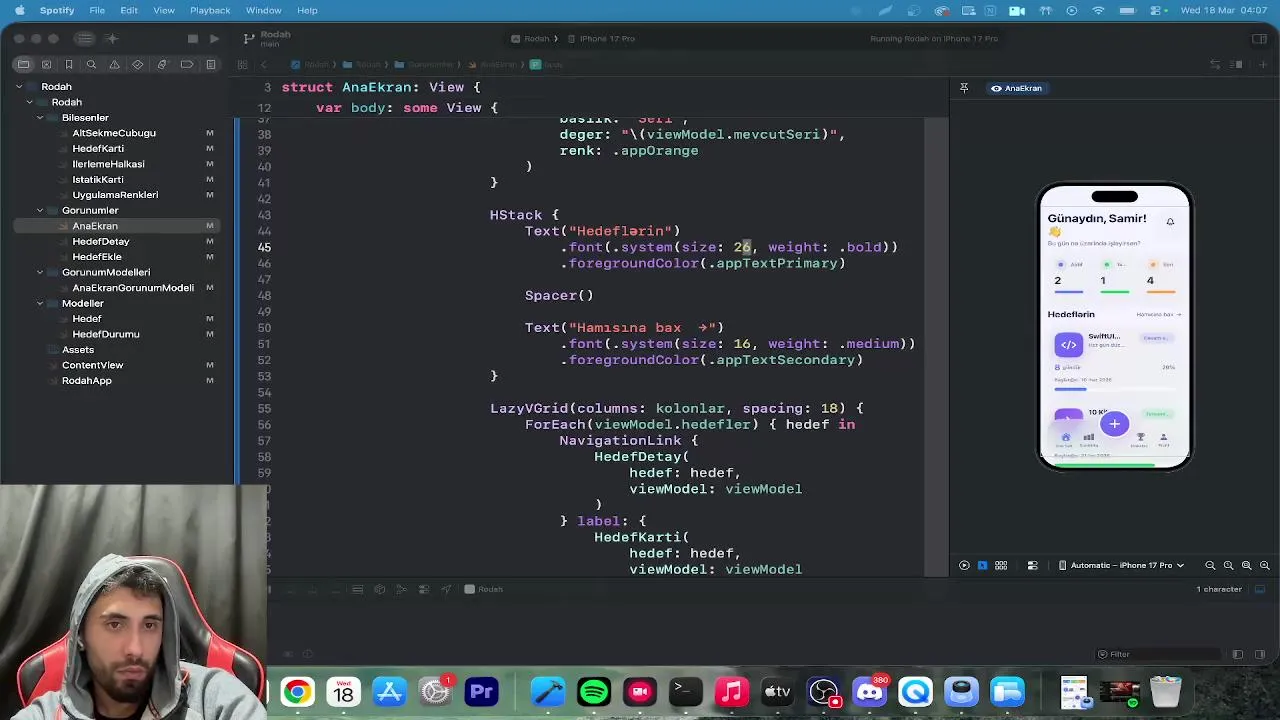Open the breakpoint navigator icon
The width and height of the screenshot is (1280, 720).
point(187,65)
